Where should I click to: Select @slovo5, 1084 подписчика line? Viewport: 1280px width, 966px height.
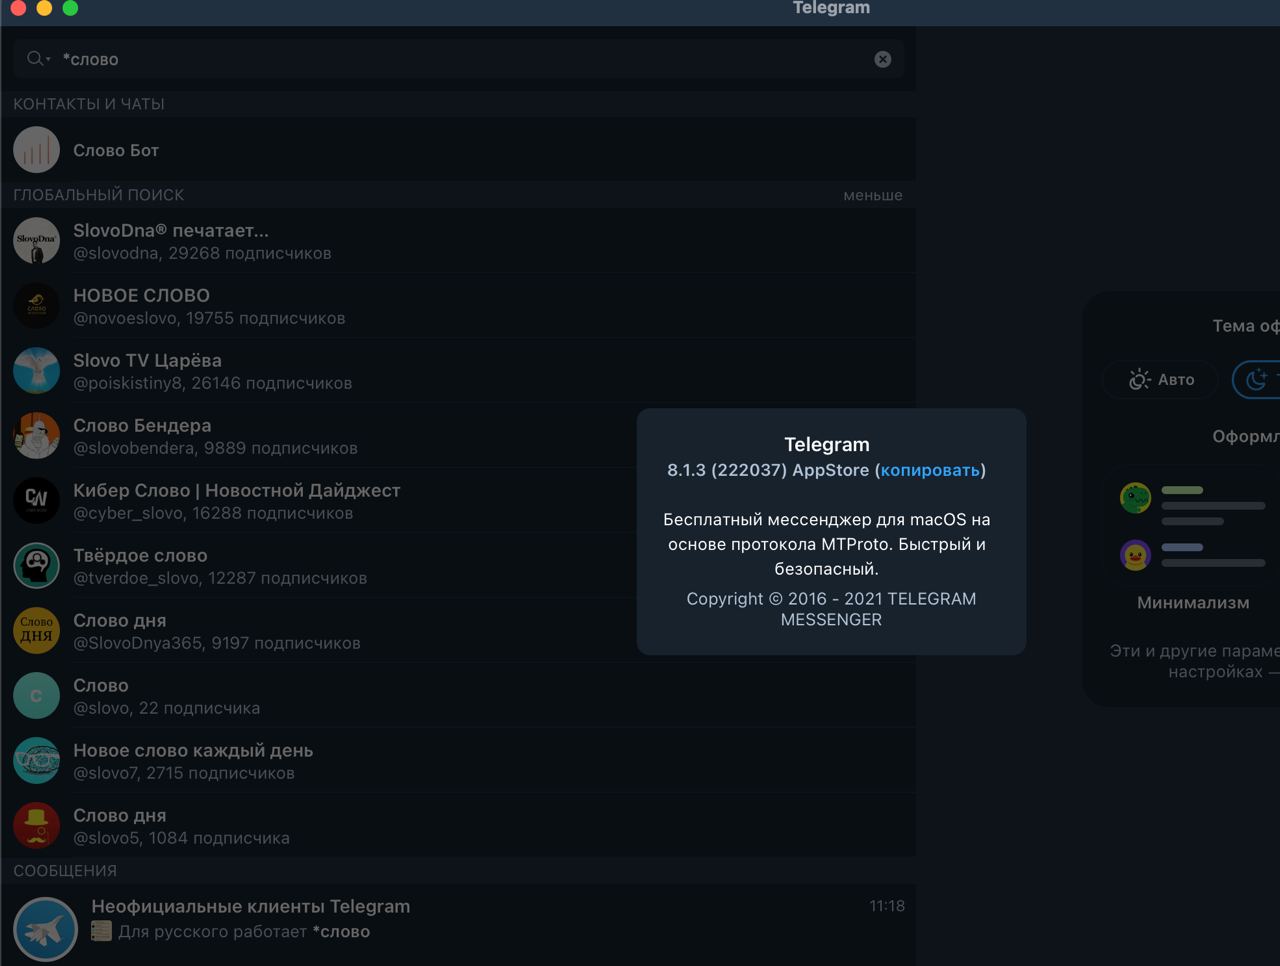tap(181, 838)
